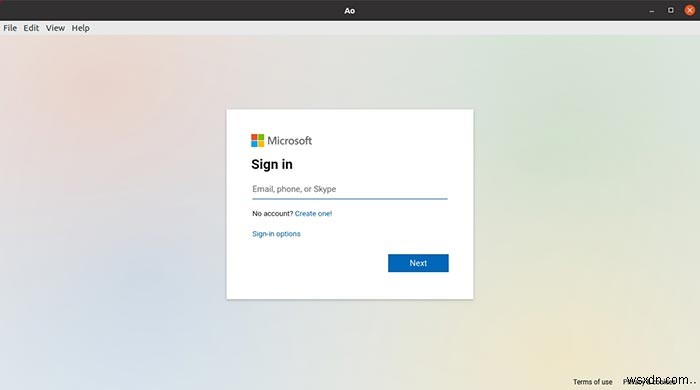The image size is (700, 390).
Task: Focus the Email, phone, or Skype field
Action: pos(350,189)
